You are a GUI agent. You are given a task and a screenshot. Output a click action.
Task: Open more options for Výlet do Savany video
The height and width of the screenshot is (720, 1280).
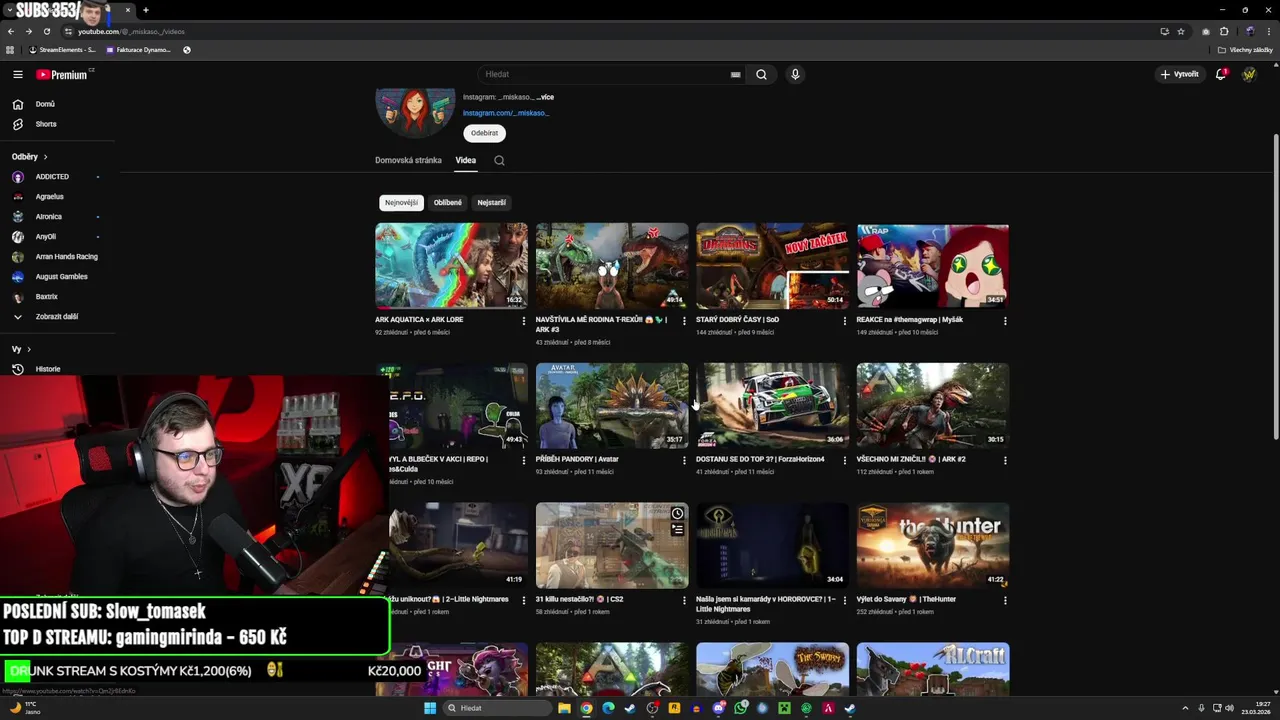[1005, 601]
